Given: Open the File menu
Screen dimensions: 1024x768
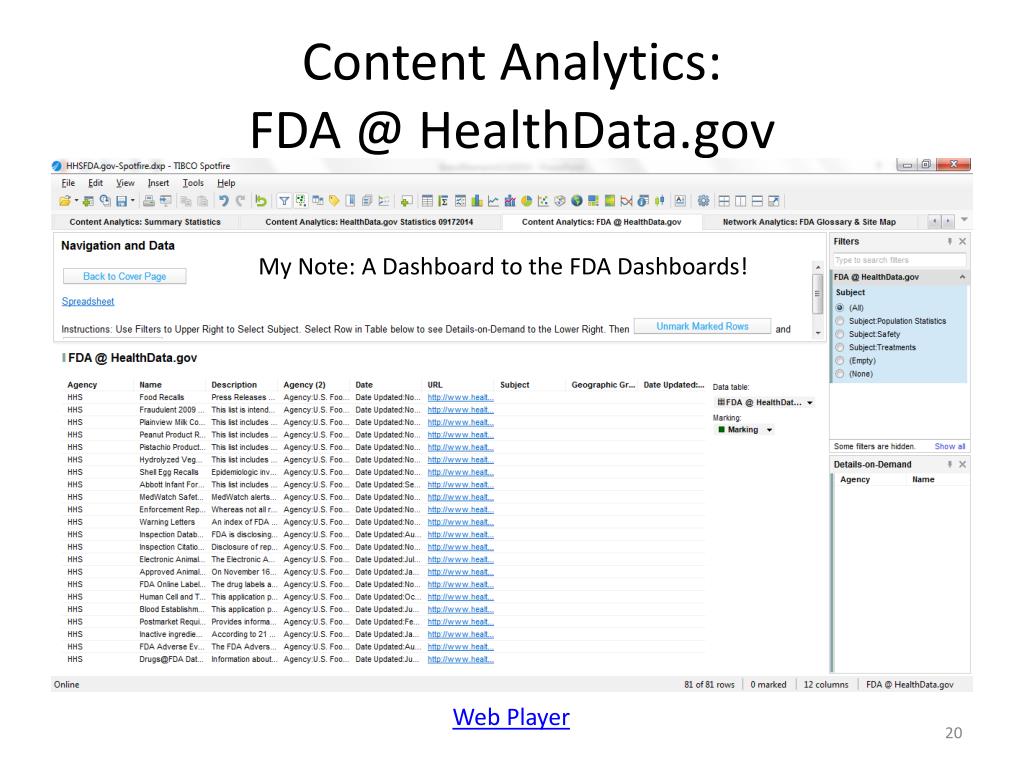Looking at the screenshot, I should pyautogui.click(x=68, y=183).
